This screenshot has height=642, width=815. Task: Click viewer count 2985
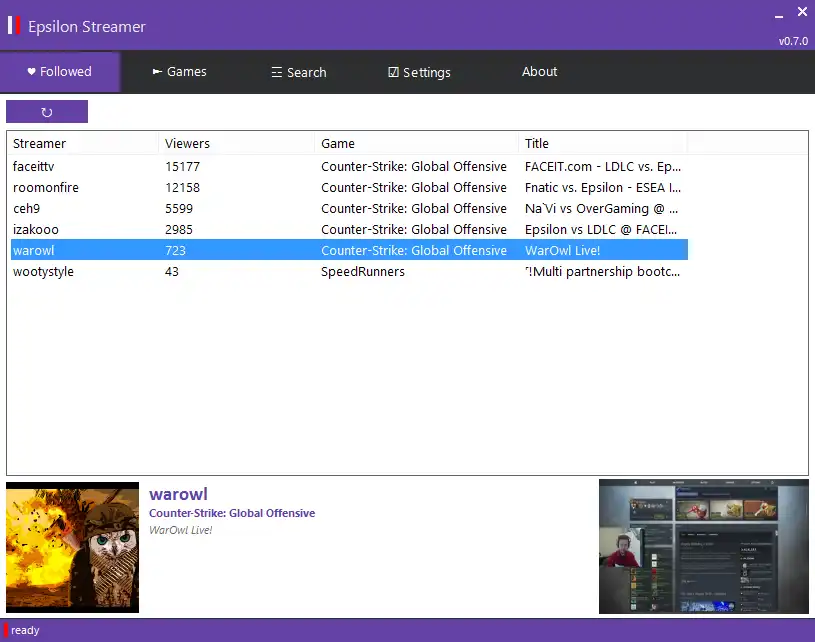[179, 229]
